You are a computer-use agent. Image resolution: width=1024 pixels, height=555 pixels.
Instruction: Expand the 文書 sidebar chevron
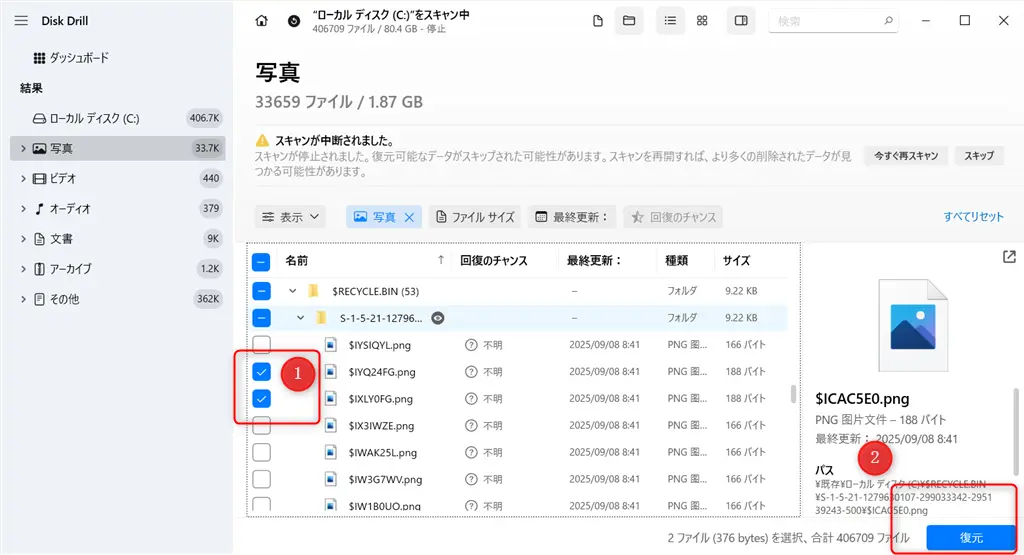click(23, 238)
